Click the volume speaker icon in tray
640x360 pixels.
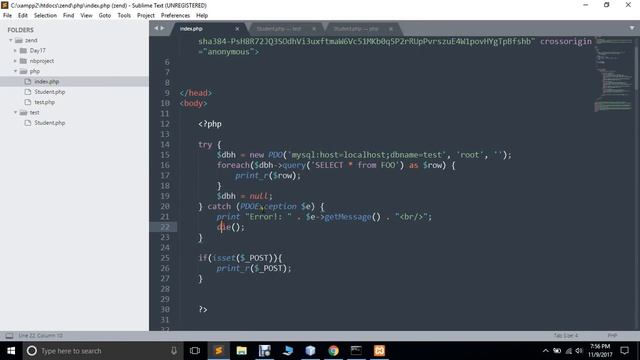click(x=579, y=351)
